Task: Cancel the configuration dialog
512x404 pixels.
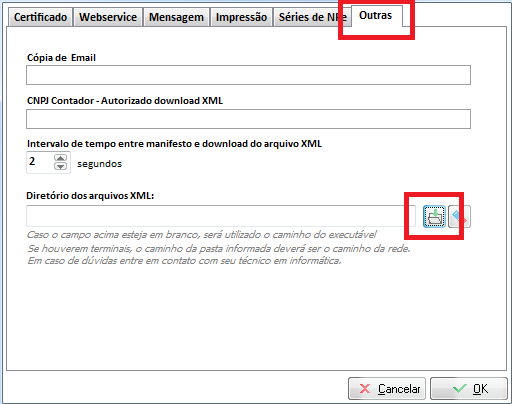Action: pos(387,389)
